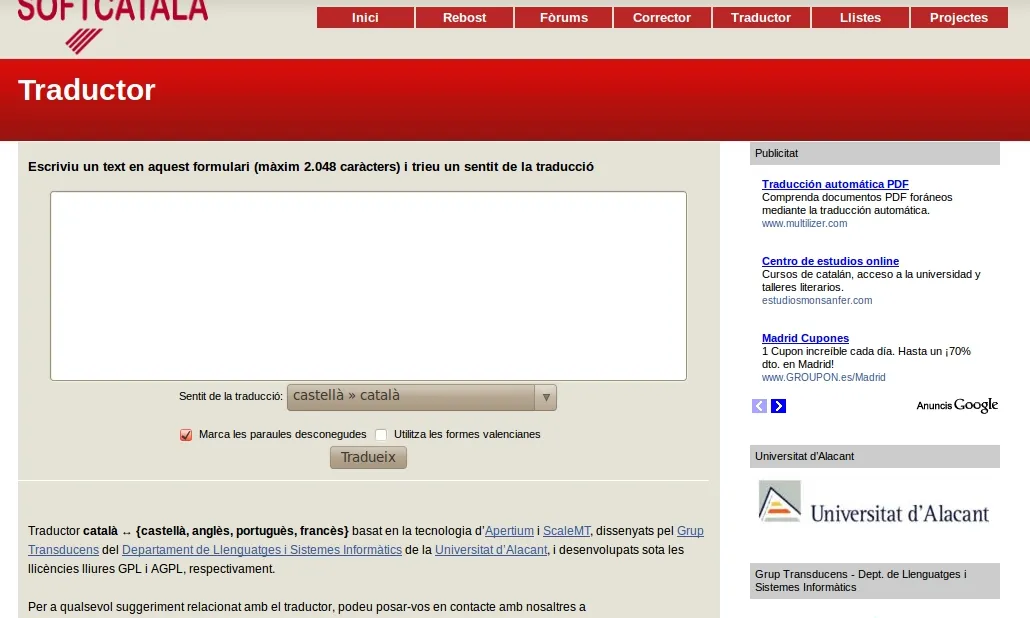Show the next Google ad
Viewport: 1030px width, 618px height.
click(778, 405)
